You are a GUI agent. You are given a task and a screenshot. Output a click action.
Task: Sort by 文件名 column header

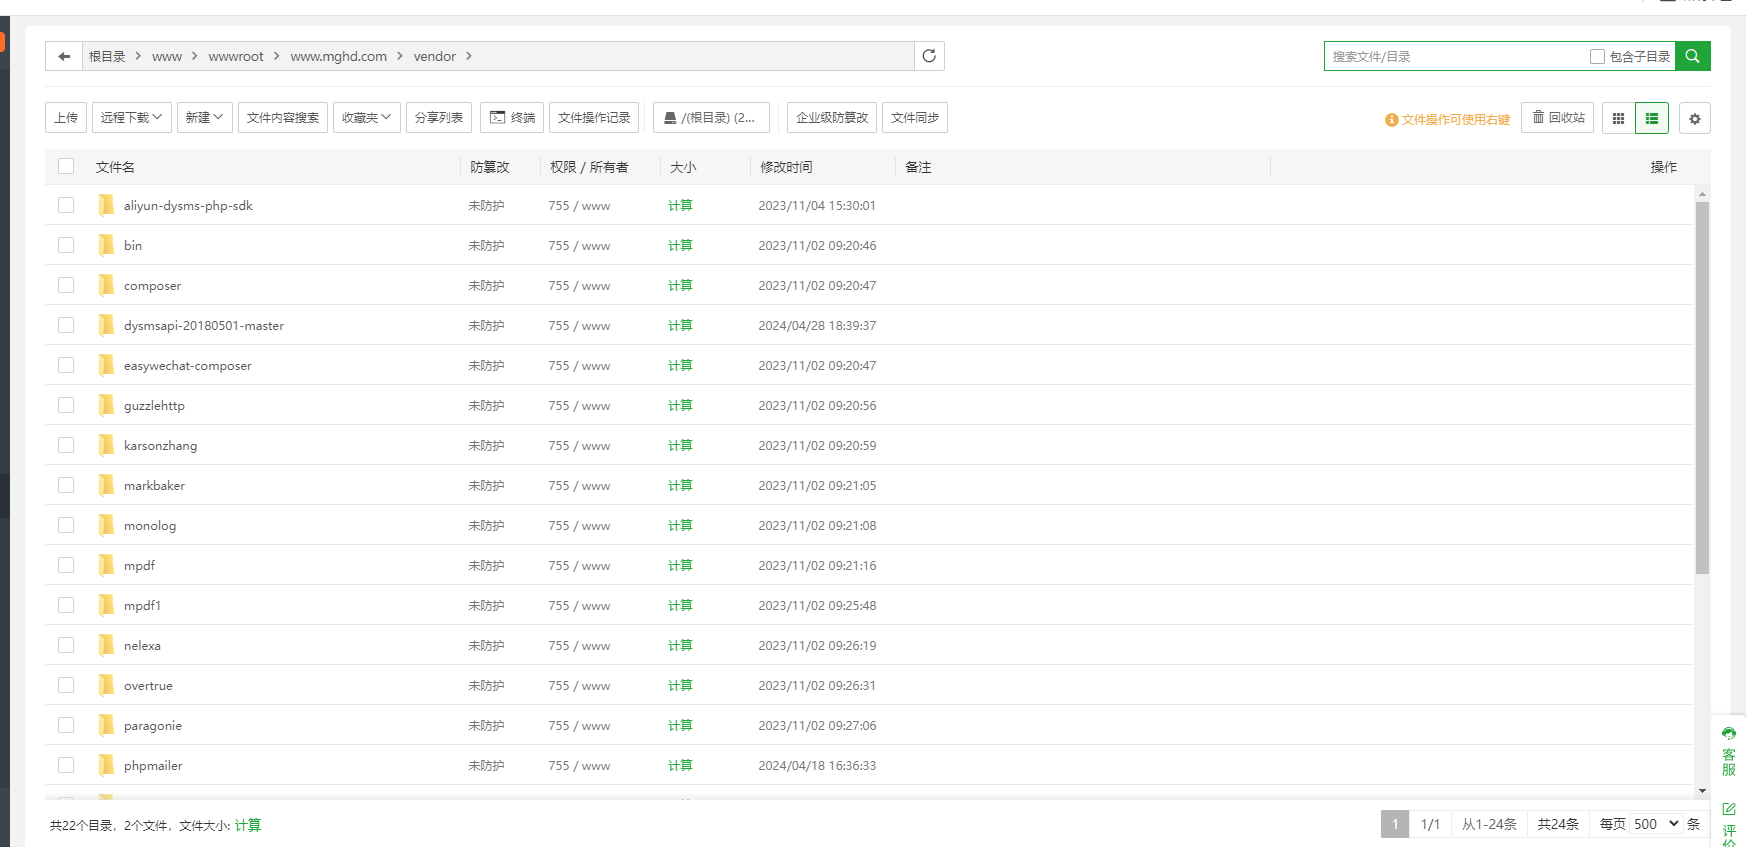pos(115,167)
